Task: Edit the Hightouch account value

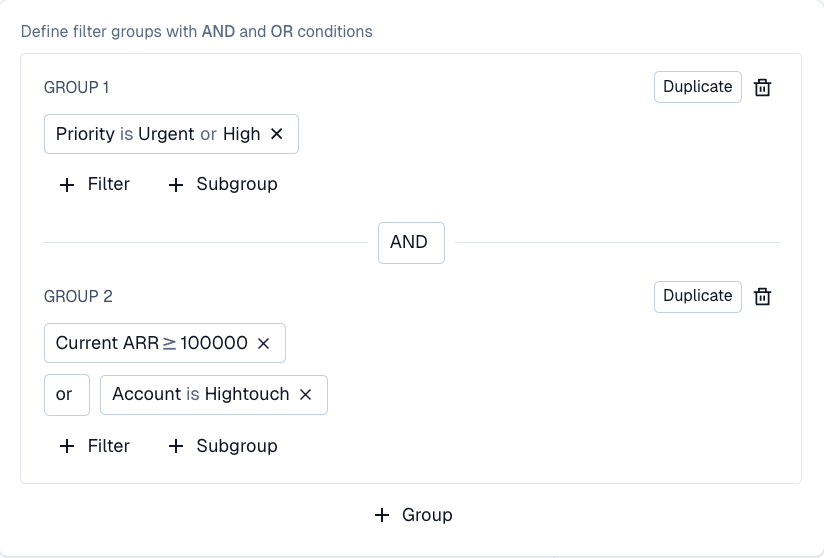Action: click(246, 394)
